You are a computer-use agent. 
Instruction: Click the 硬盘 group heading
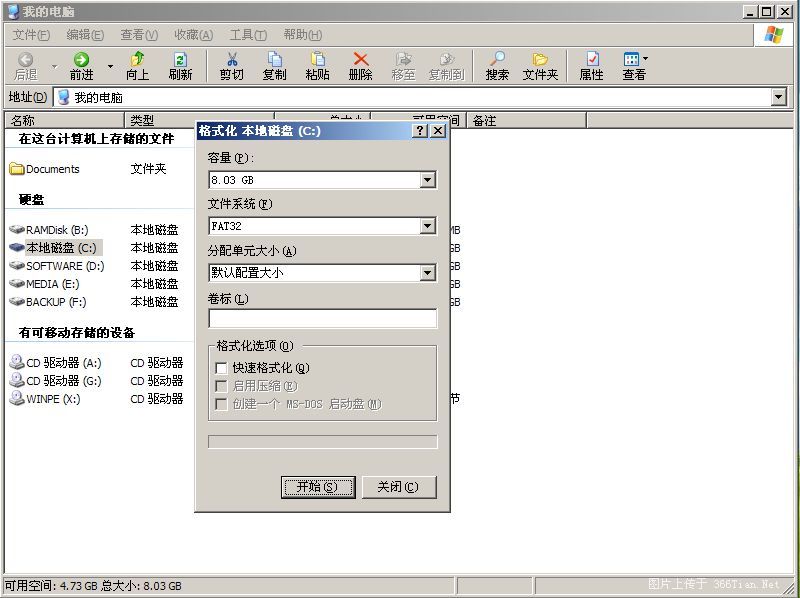pyautogui.click(x=32, y=200)
